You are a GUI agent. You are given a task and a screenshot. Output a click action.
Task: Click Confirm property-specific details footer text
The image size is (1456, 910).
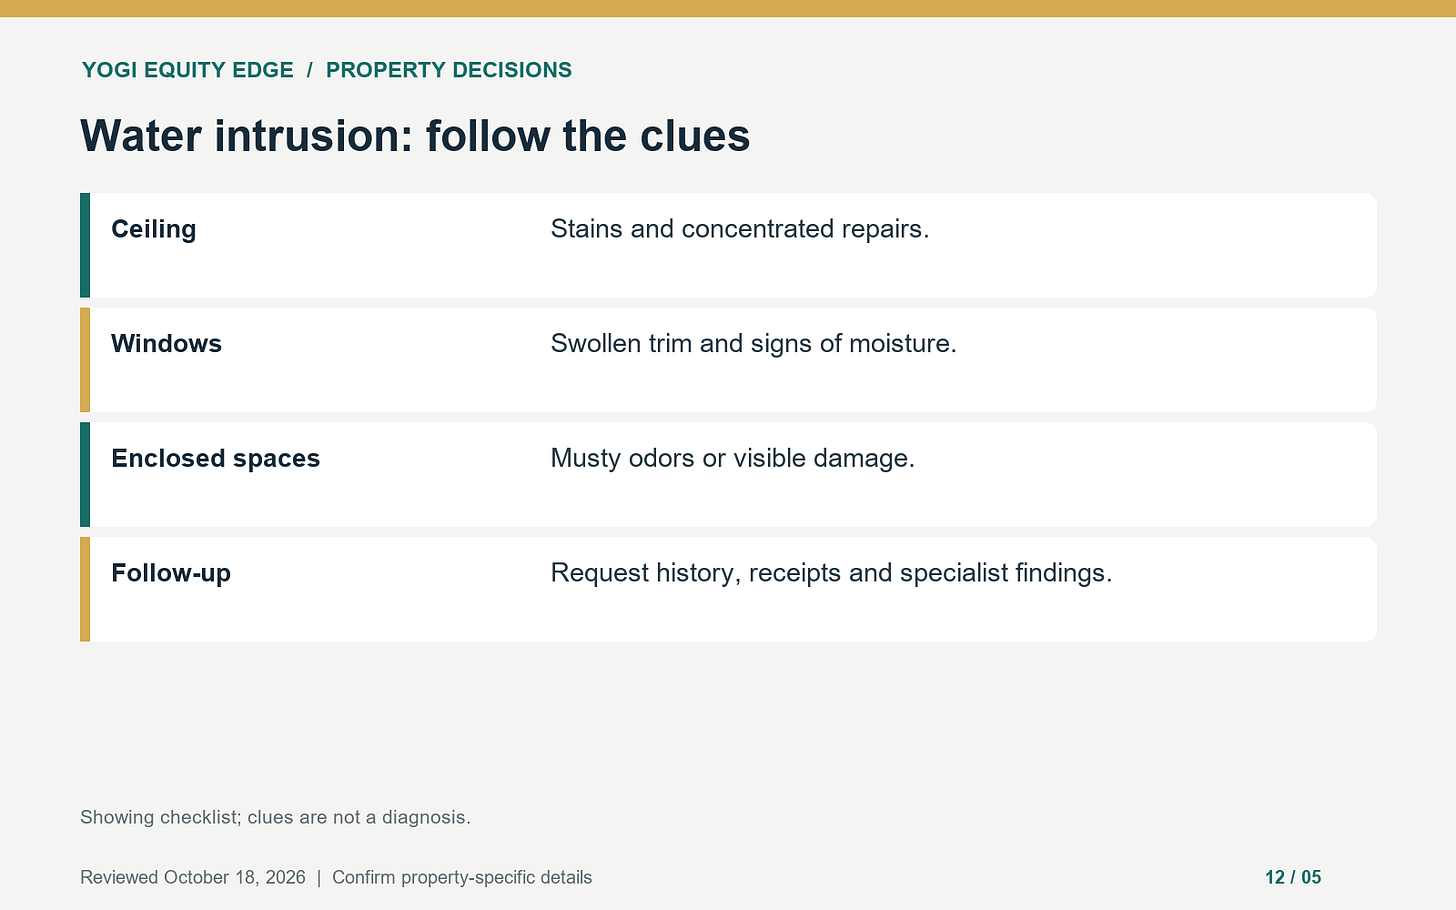462,877
